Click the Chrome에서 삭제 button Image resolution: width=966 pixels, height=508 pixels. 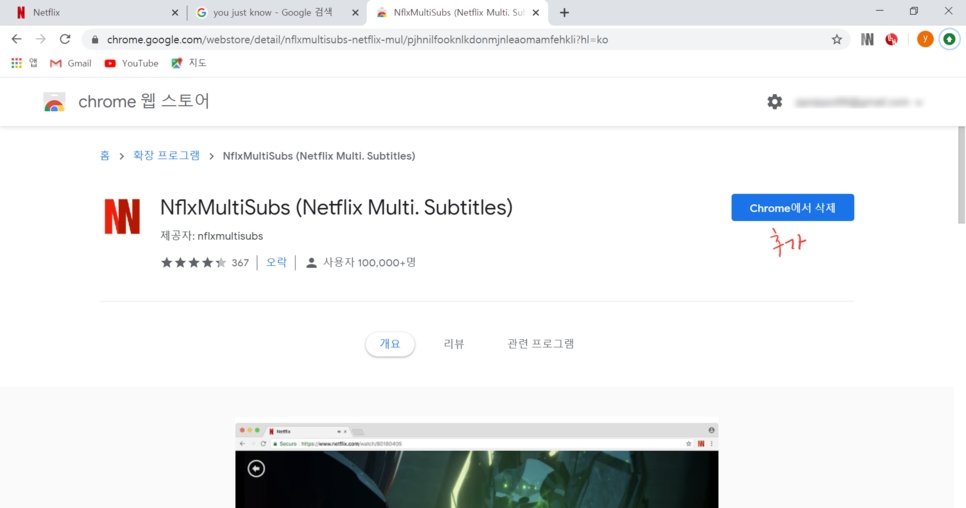(792, 208)
